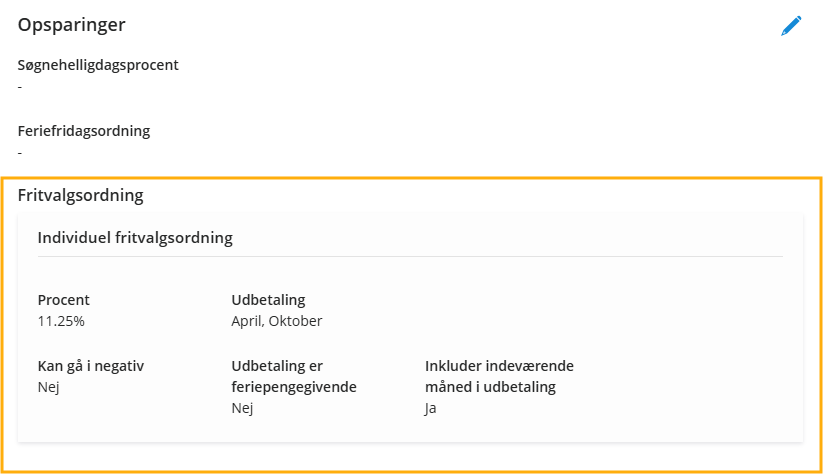Image resolution: width=823 pixels, height=474 pixels.
Task: Select the Søgnehelligdagsprocent label
Action: [98, 65]
